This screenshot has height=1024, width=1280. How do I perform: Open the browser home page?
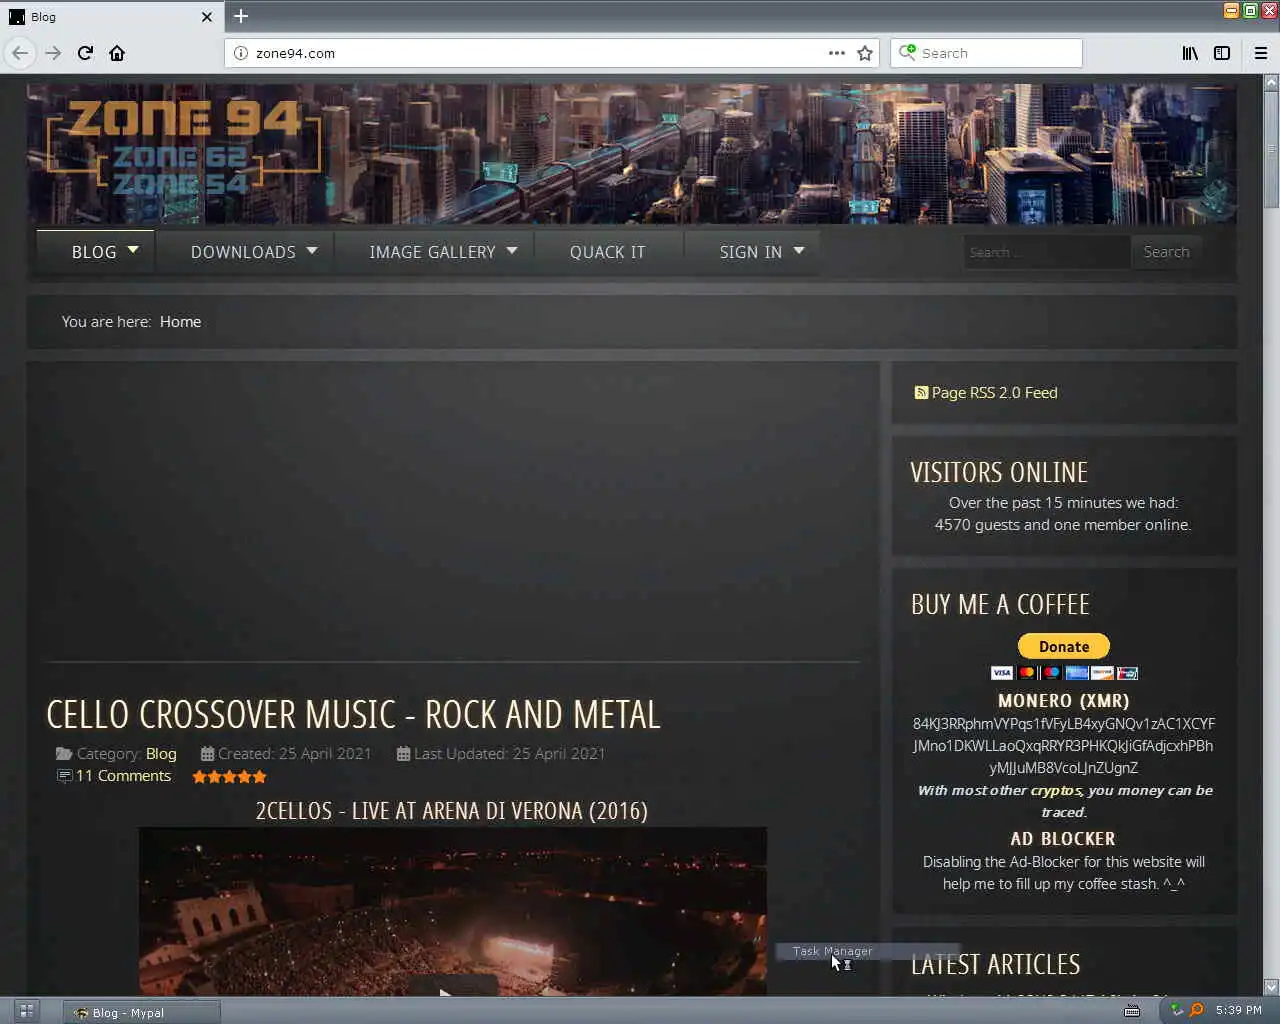117,53
